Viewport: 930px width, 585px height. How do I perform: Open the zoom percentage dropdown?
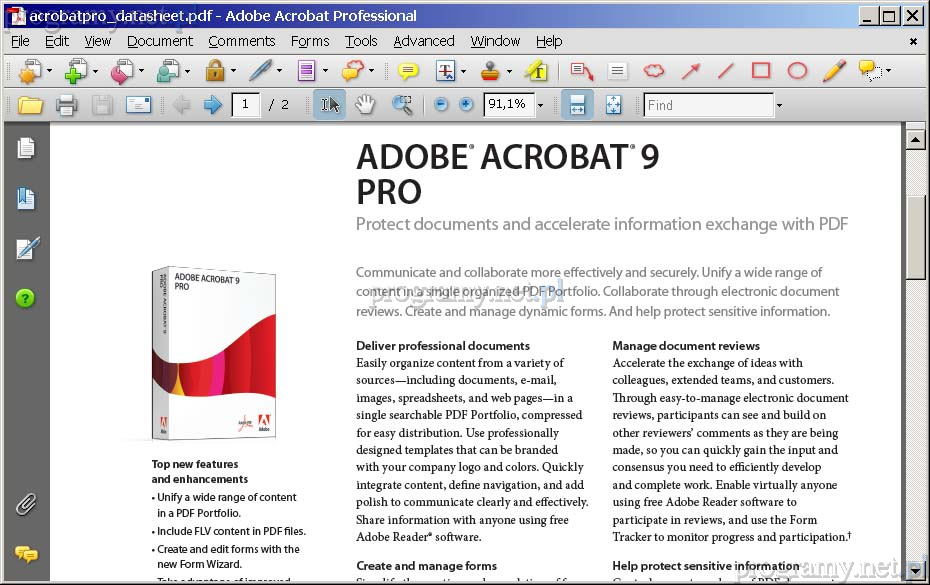coord(539,104)
